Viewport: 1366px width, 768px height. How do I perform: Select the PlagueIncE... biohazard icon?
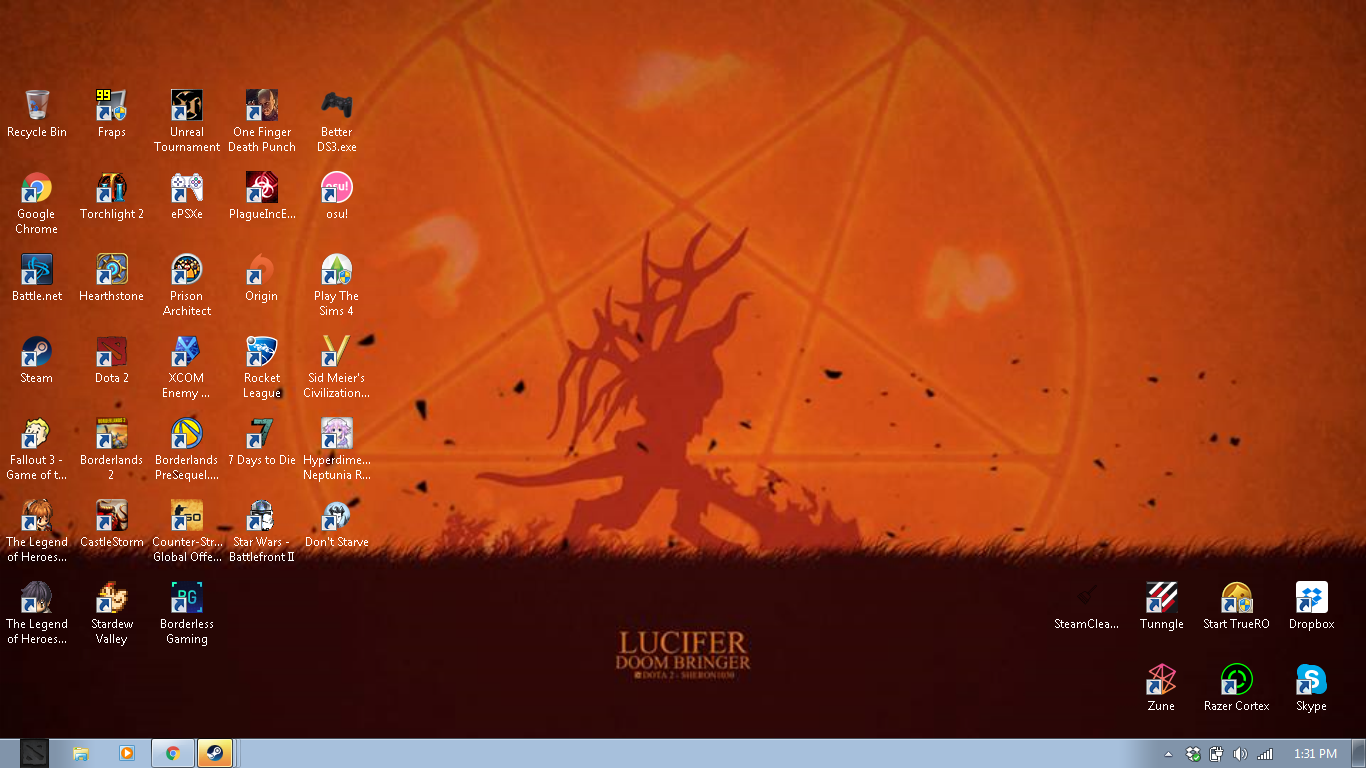[261, 187]
